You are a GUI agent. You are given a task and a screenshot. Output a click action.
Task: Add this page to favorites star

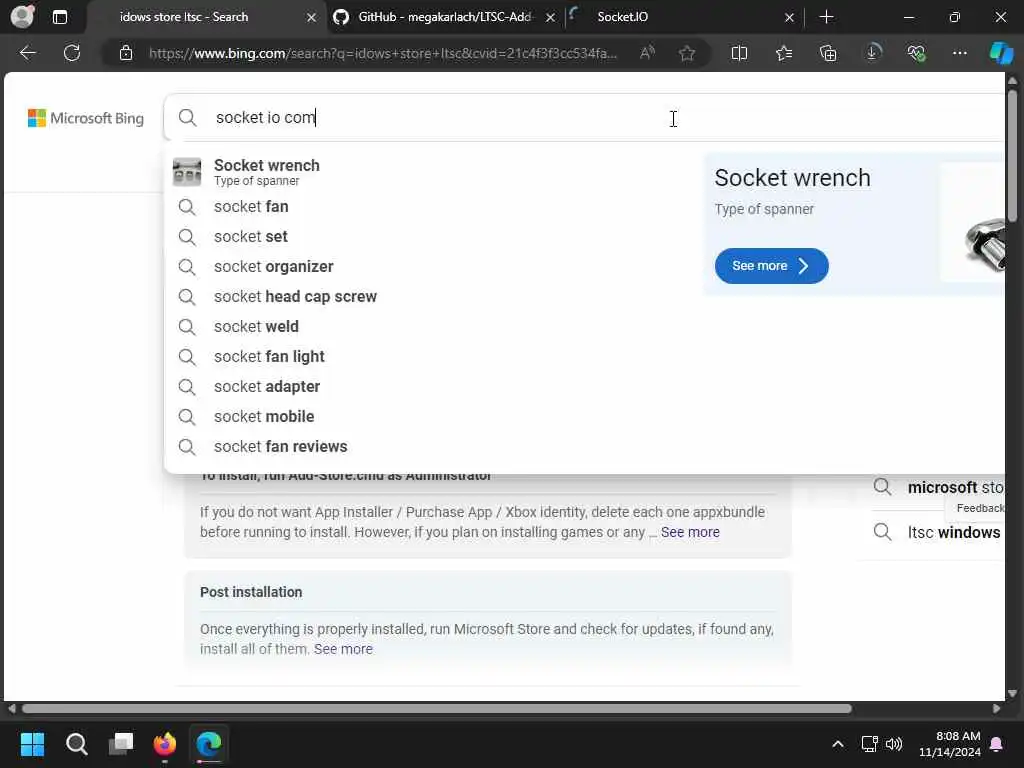point(686,53)
